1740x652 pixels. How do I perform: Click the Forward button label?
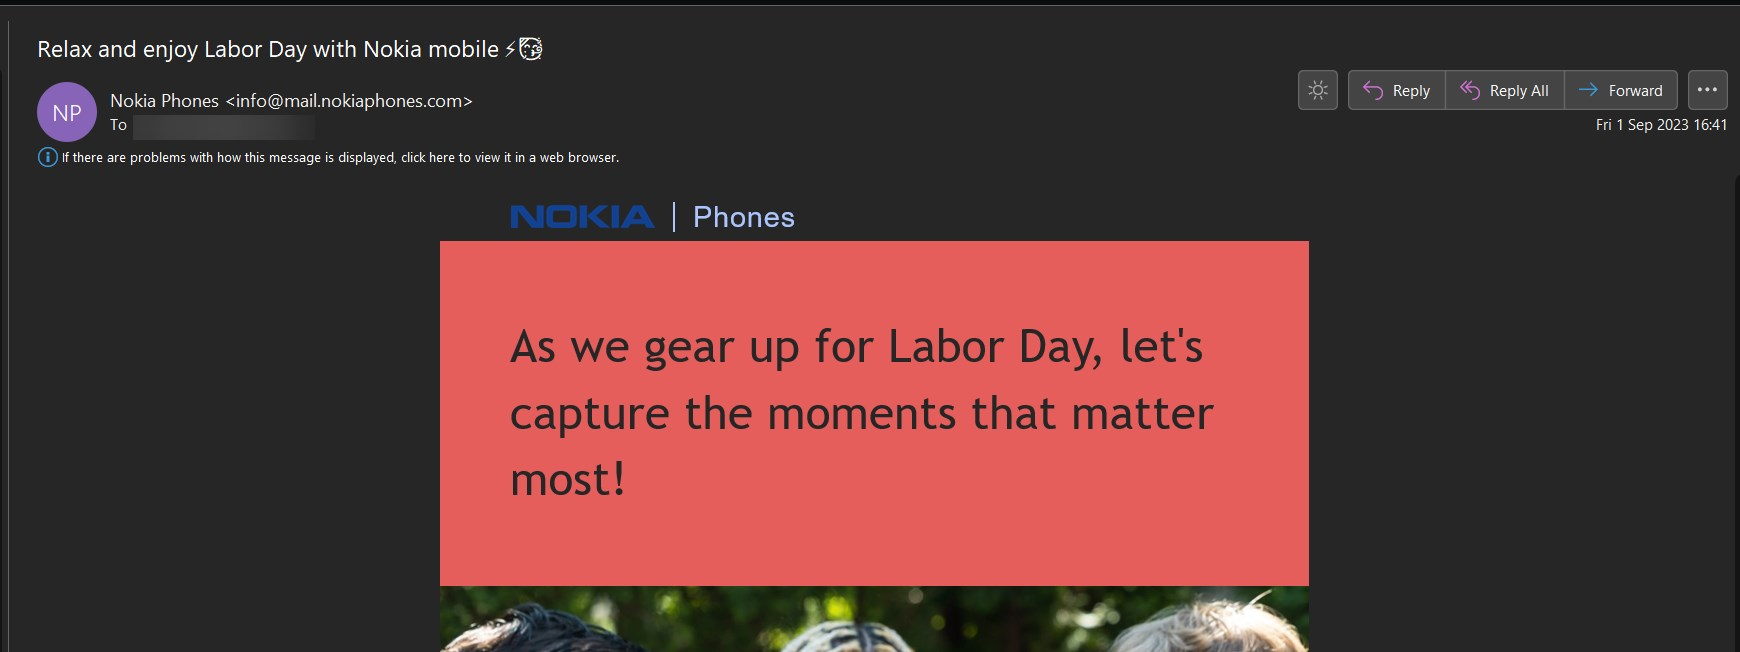click(x=1635, y=91)
